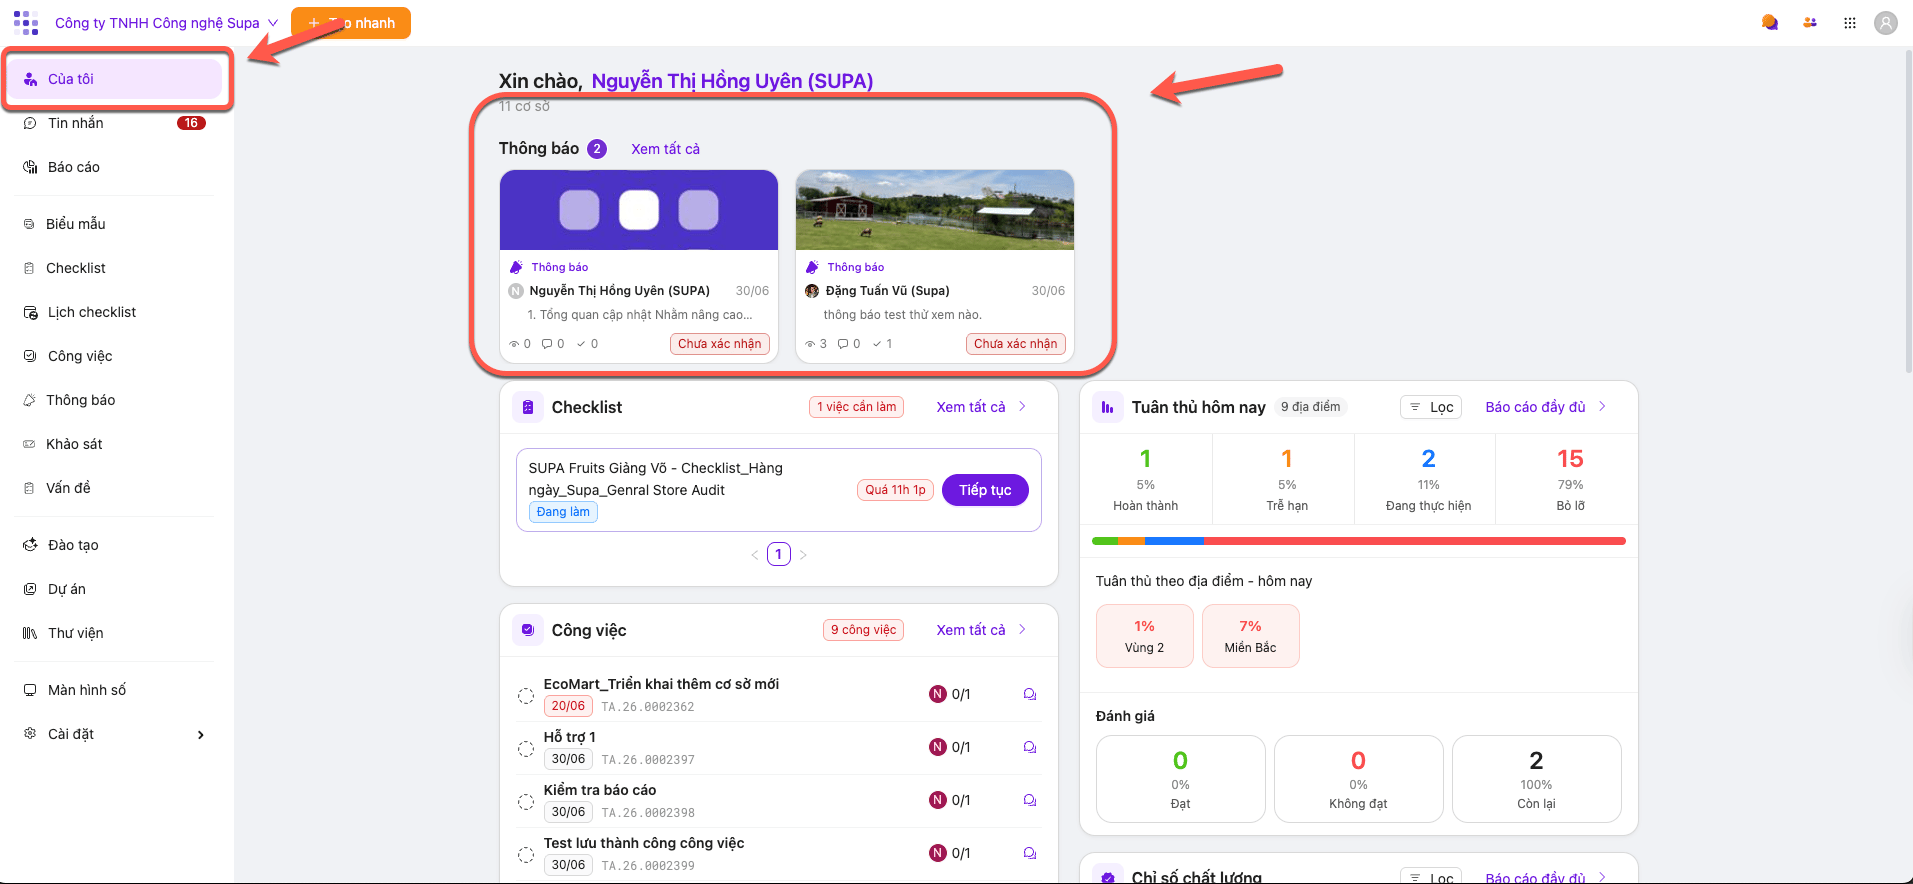Viewport: 1913px width, 884px height.
Task: Click the Checklist card header icon
Action: point(528,407)
